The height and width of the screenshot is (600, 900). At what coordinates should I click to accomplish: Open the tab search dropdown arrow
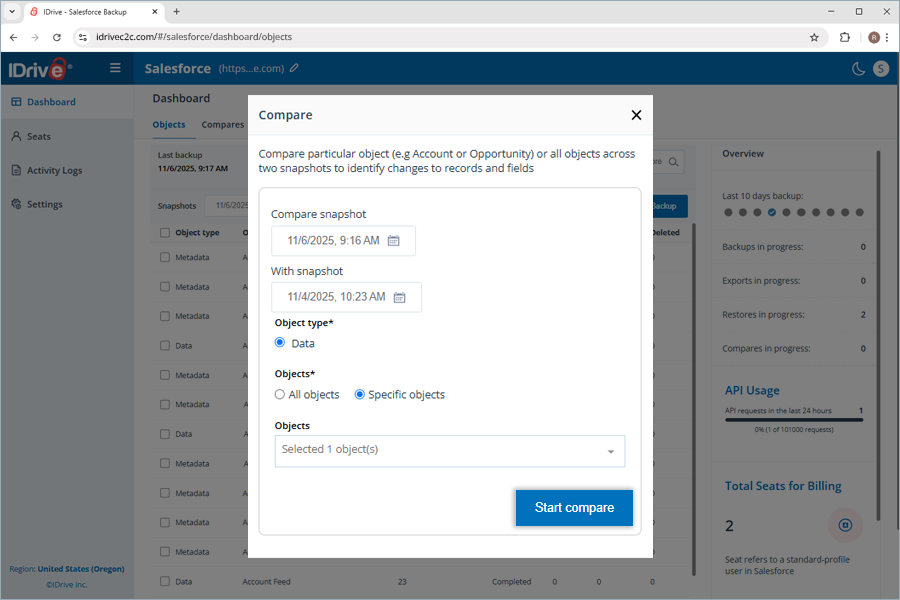pos(12,11)
